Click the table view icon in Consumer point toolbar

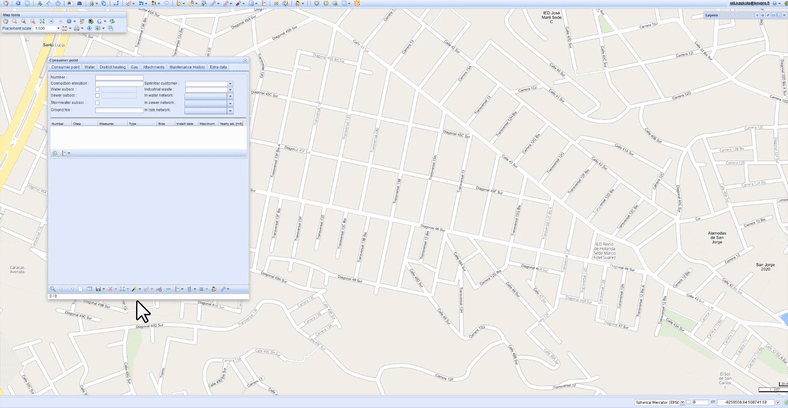point(89,289)
